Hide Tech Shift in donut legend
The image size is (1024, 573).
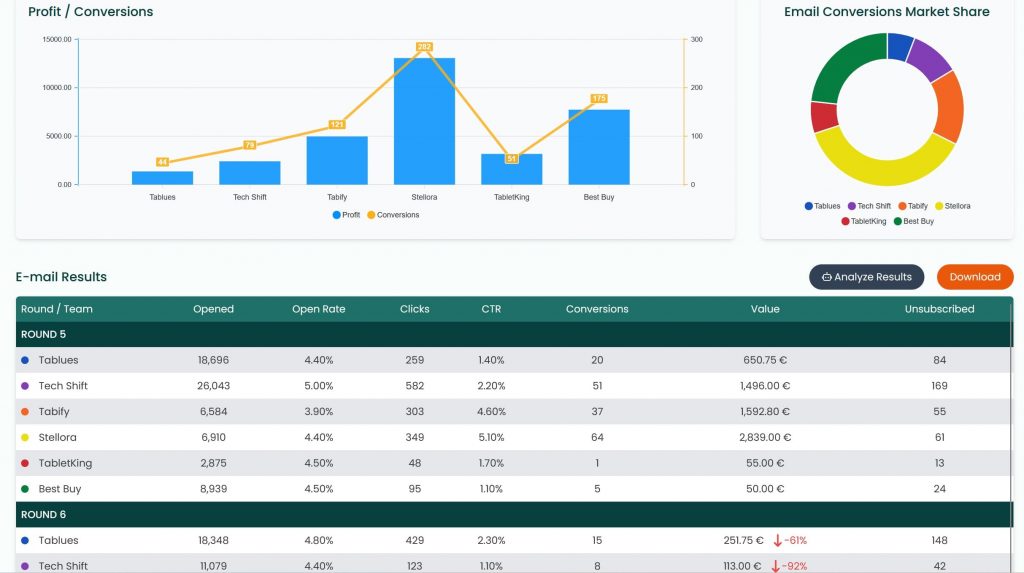(x=869, y=206)
